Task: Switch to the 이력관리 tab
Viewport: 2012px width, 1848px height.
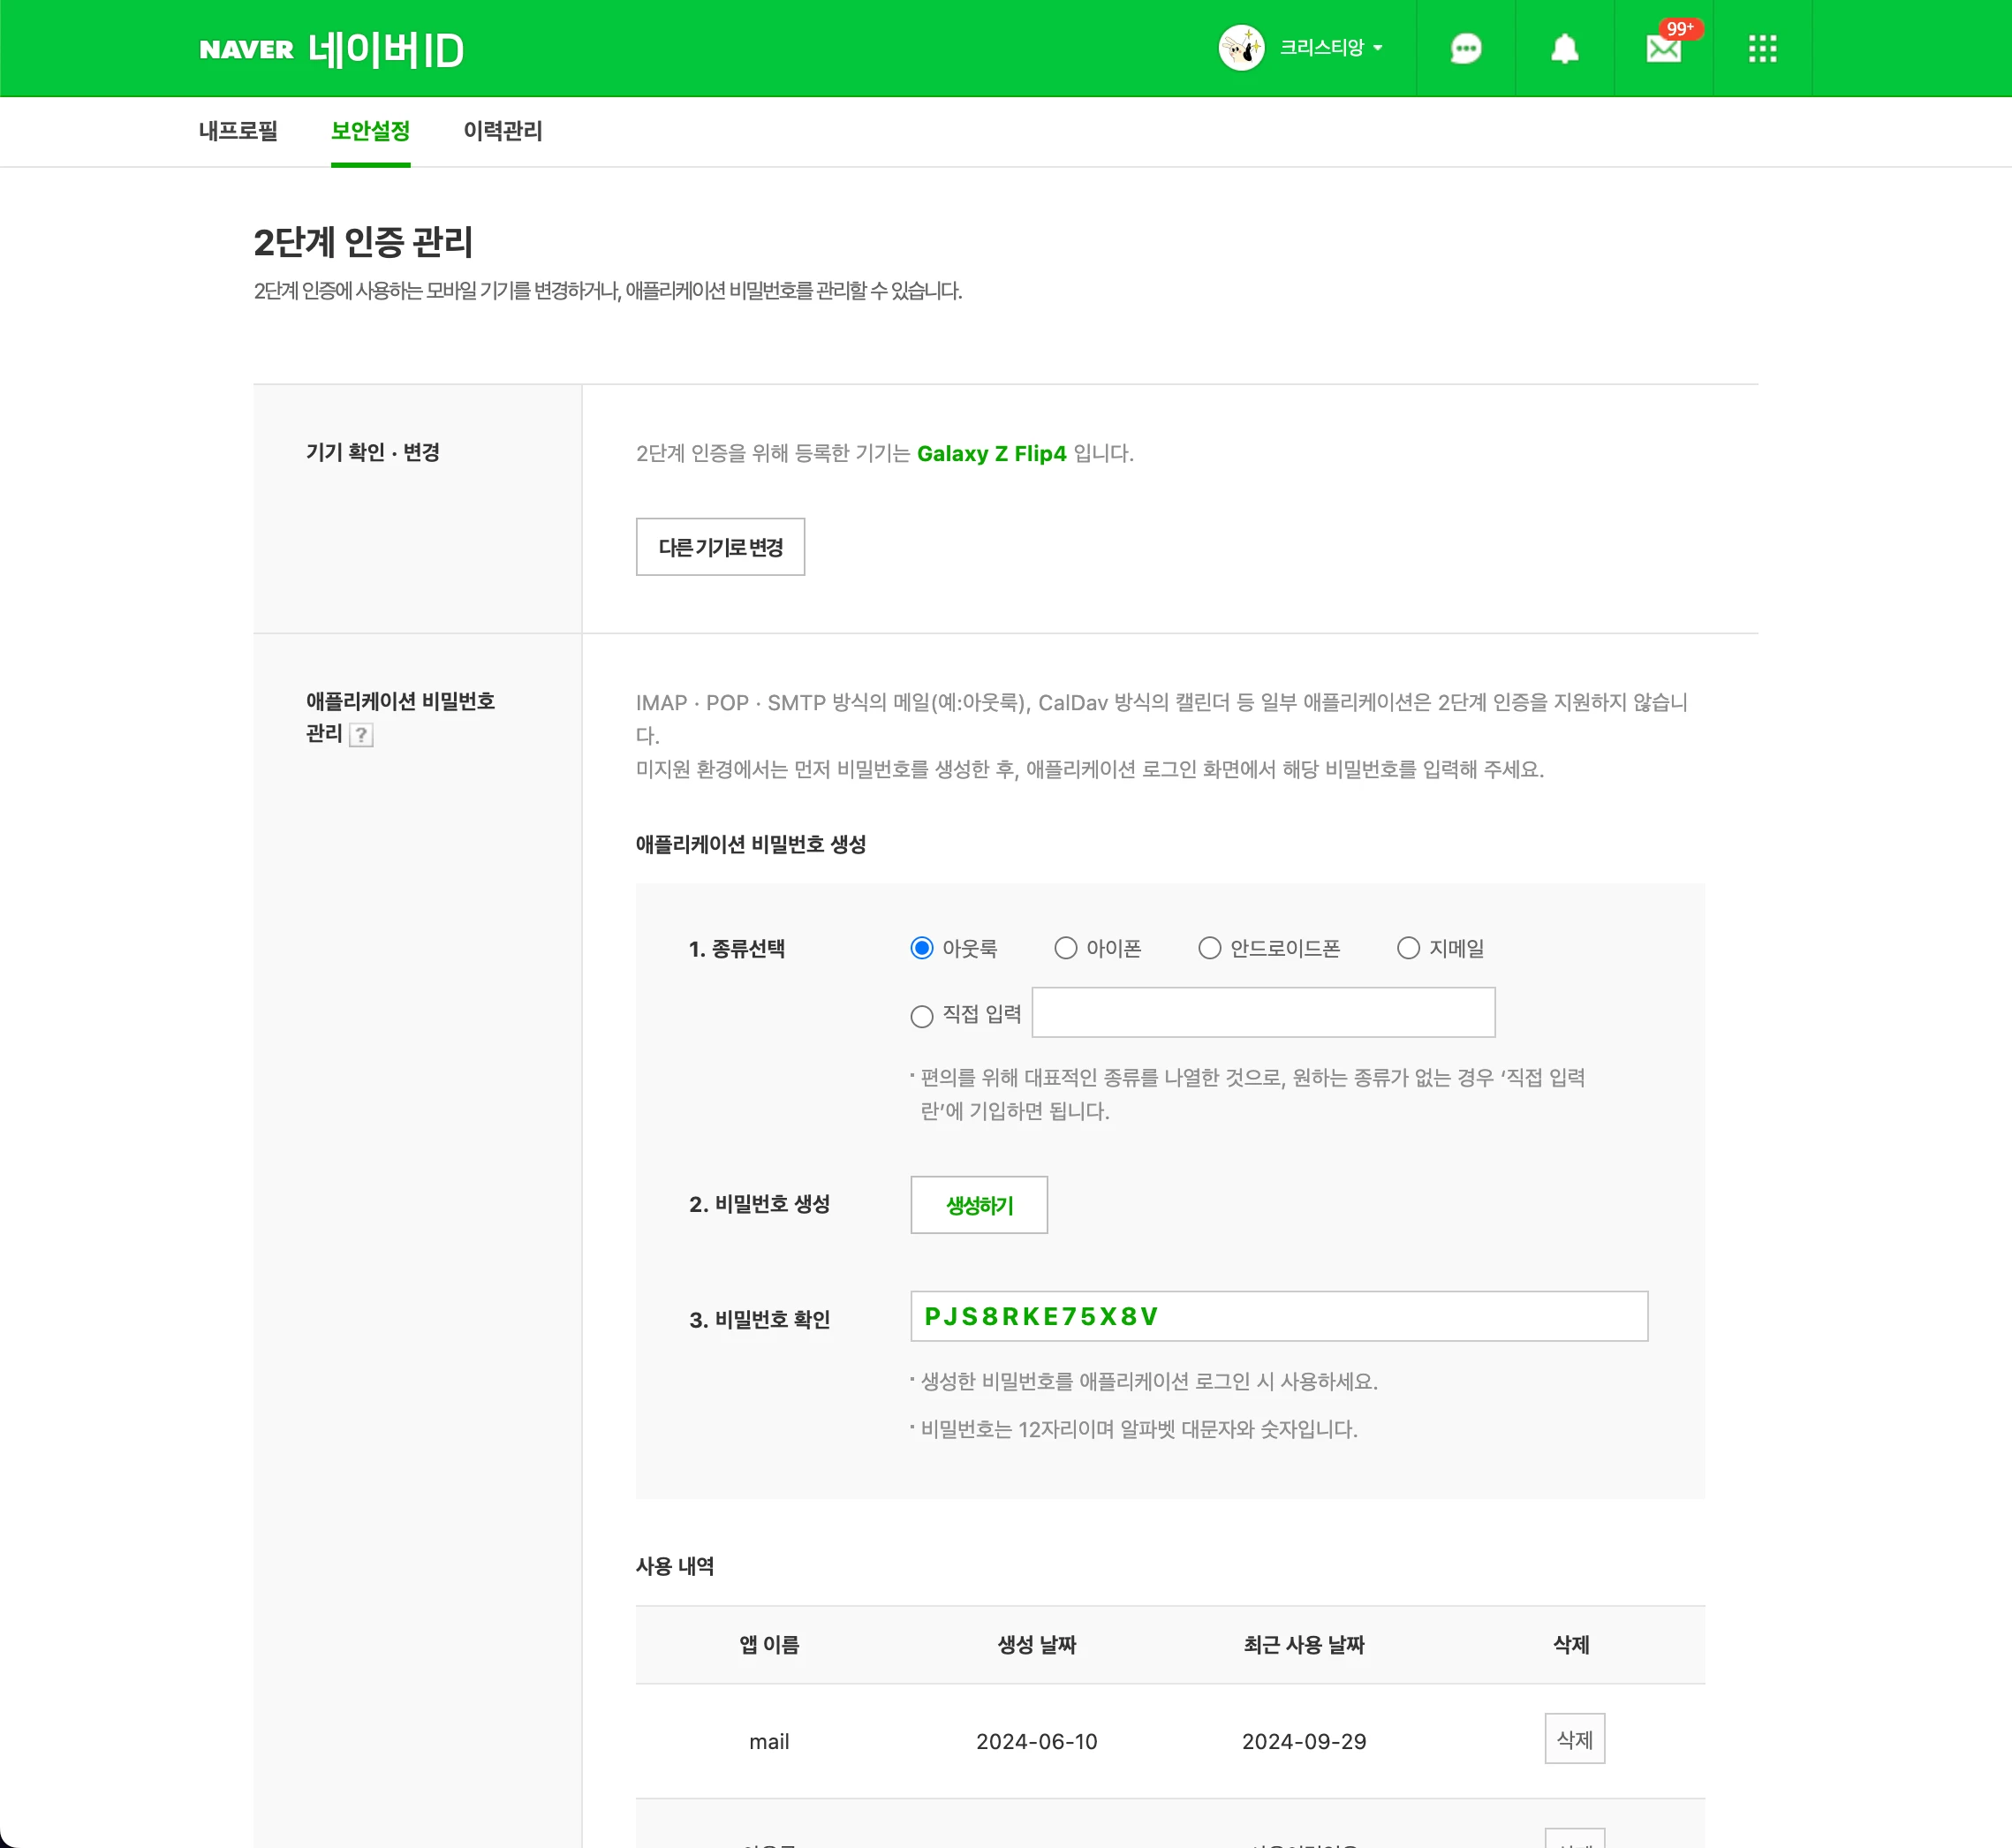Action: 502,131
